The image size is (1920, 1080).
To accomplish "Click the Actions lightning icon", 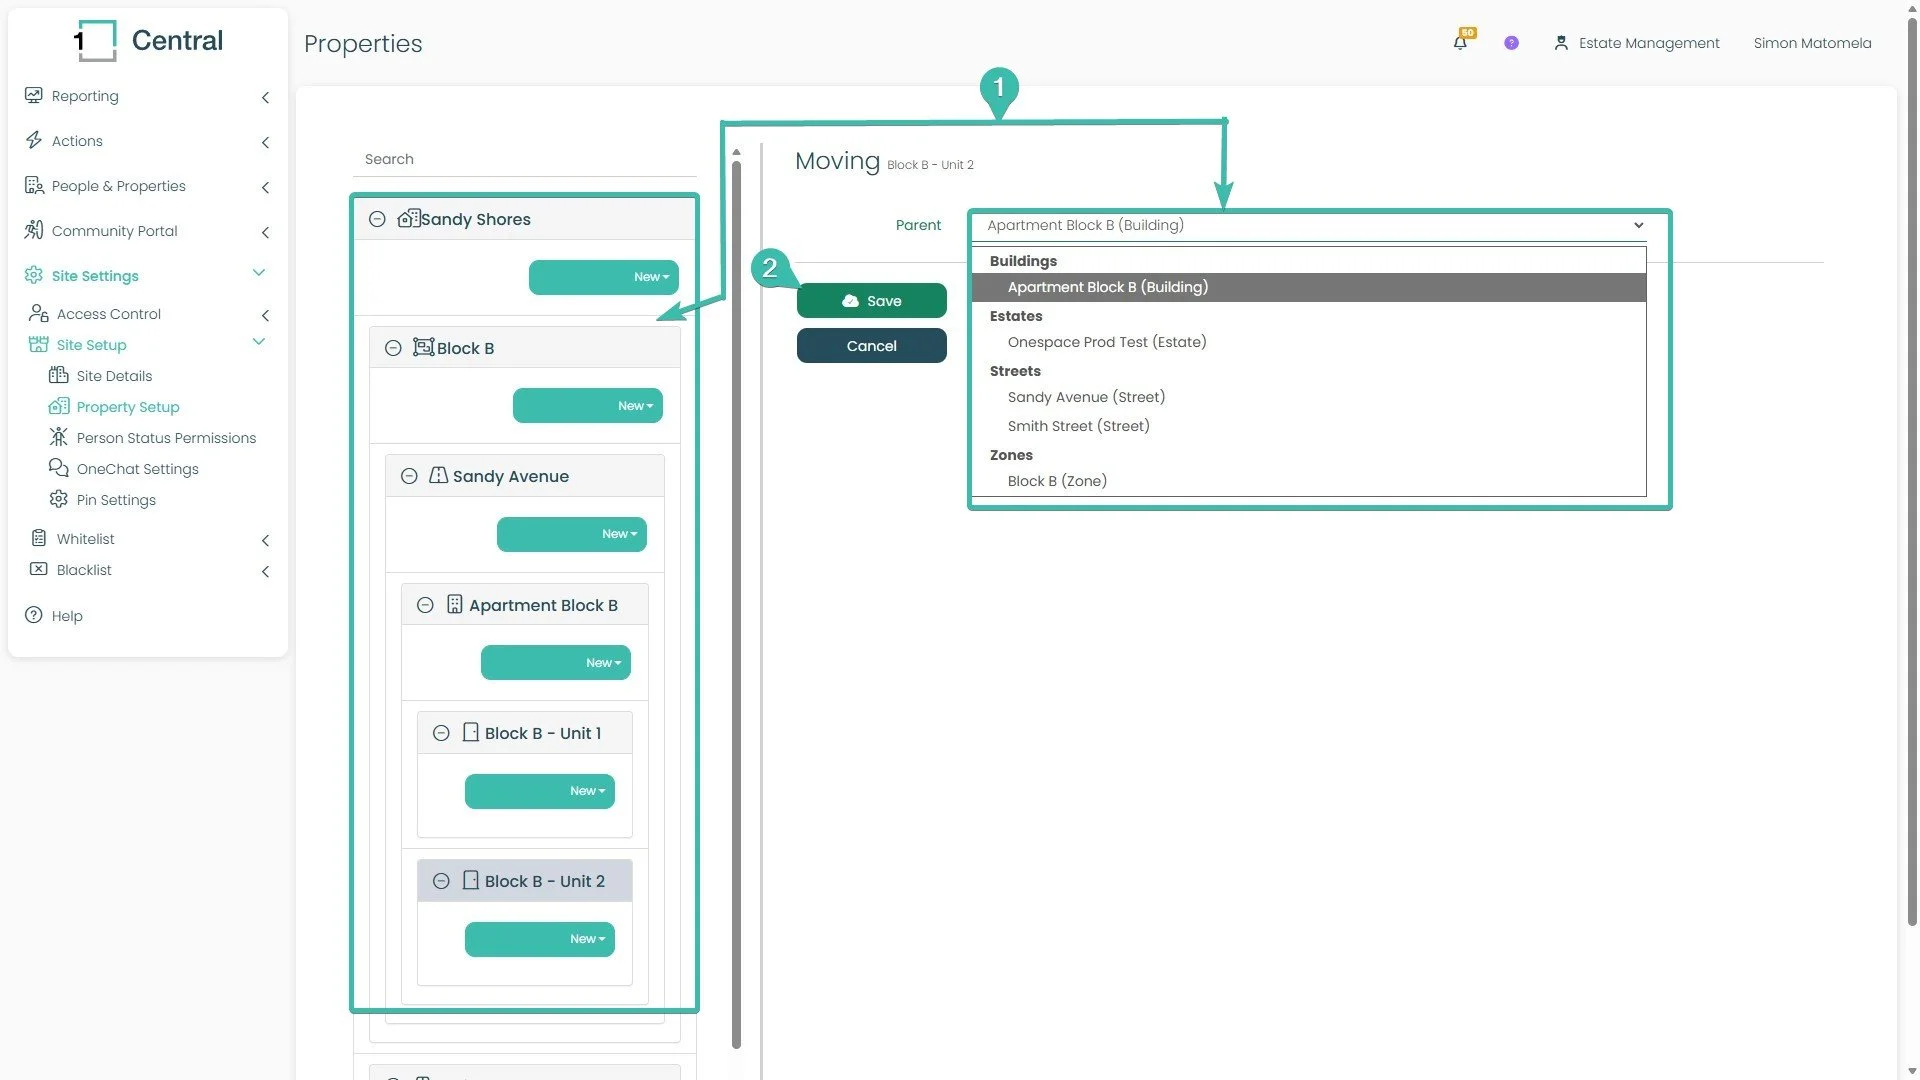I will pos(34,140).
